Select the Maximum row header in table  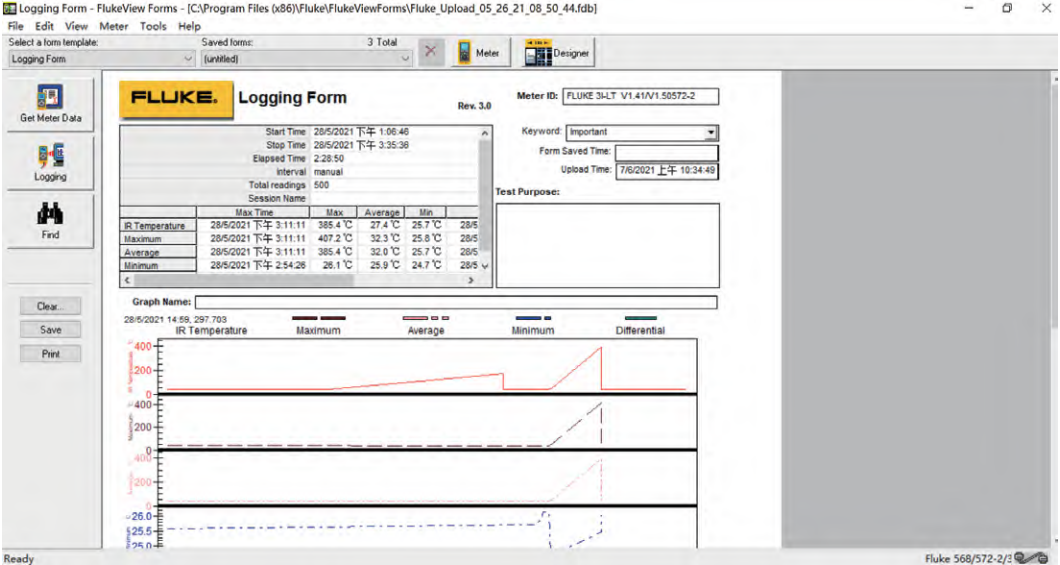[x=158, y=239]
